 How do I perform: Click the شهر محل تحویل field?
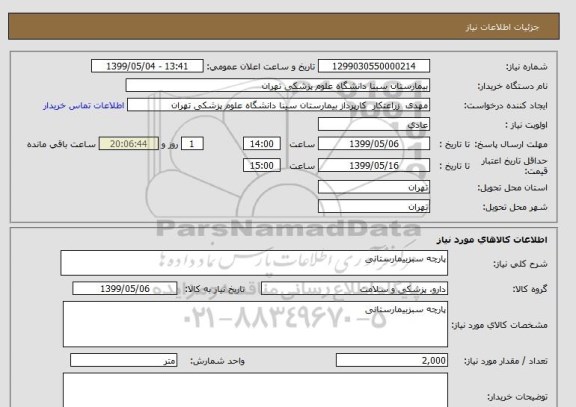(374, 206)
